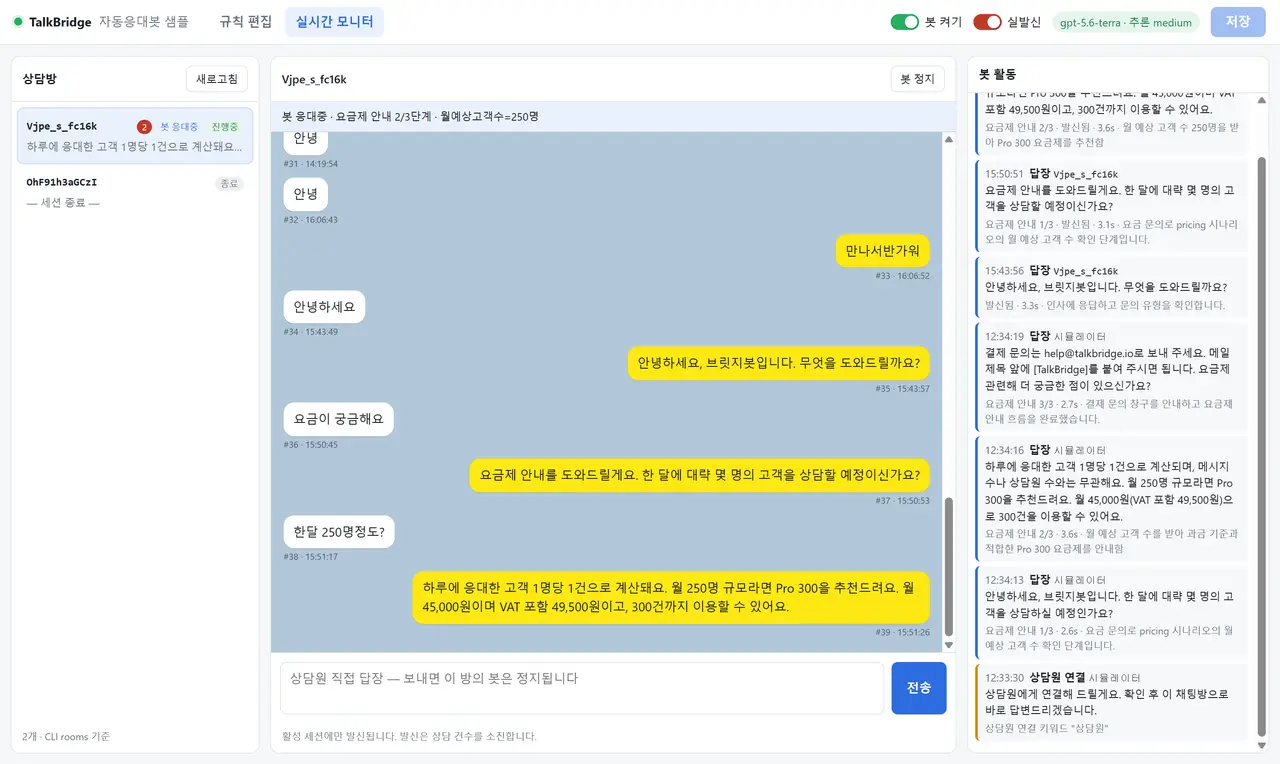1280x764 pixels.
Task: Click the 2개 · CLI rooms 기준 footer
Action: point(66,736)
